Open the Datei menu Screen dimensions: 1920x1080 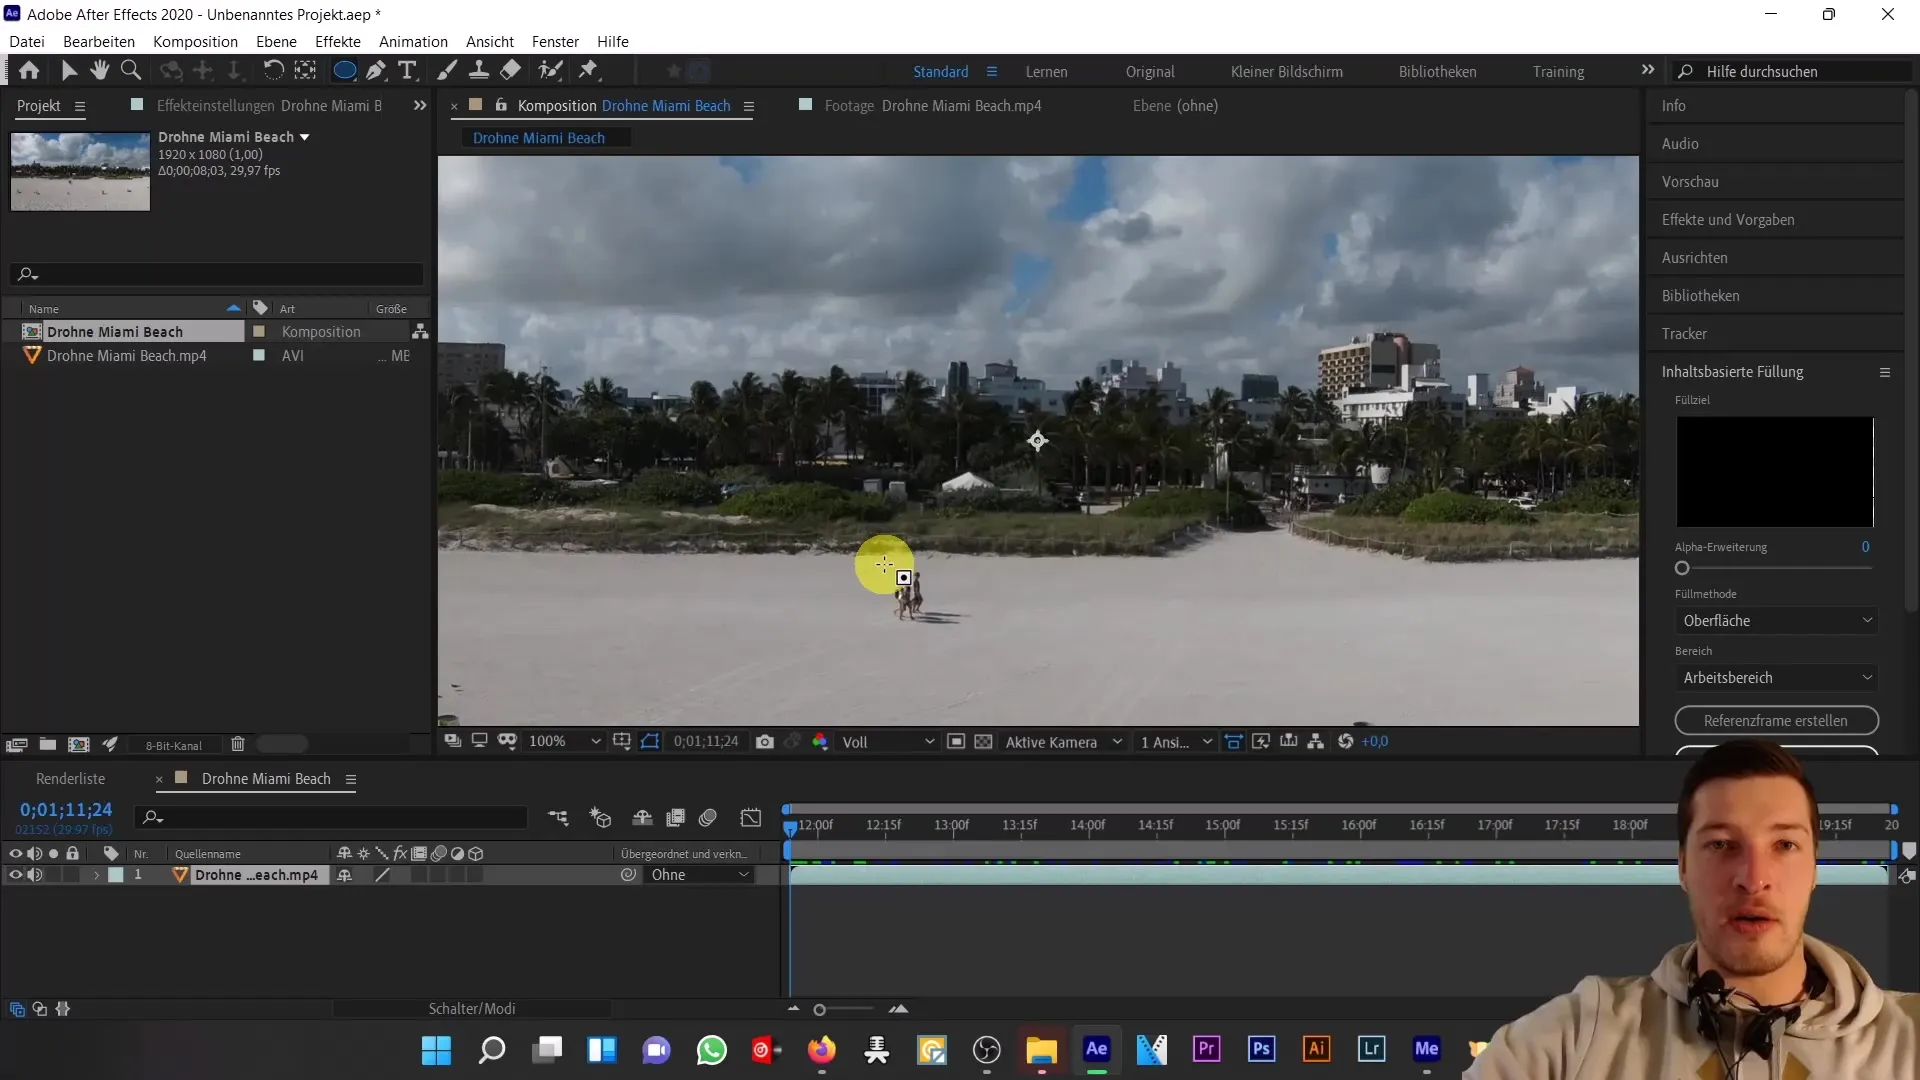pos(27,41)
